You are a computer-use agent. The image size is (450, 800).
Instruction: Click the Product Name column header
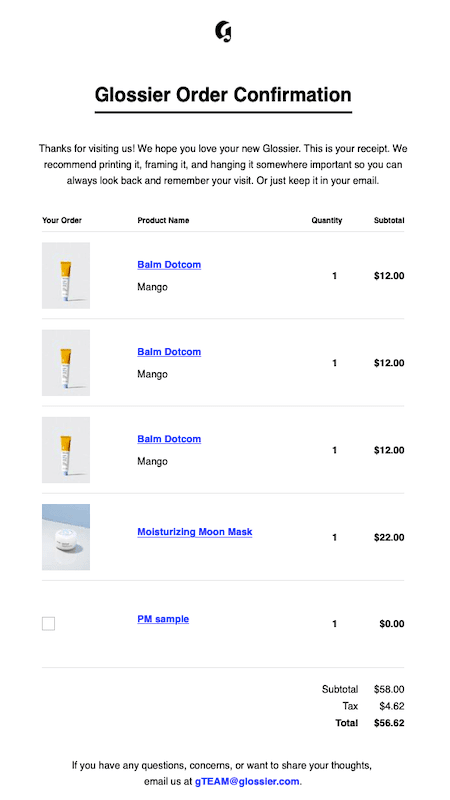tap(163, 220)
